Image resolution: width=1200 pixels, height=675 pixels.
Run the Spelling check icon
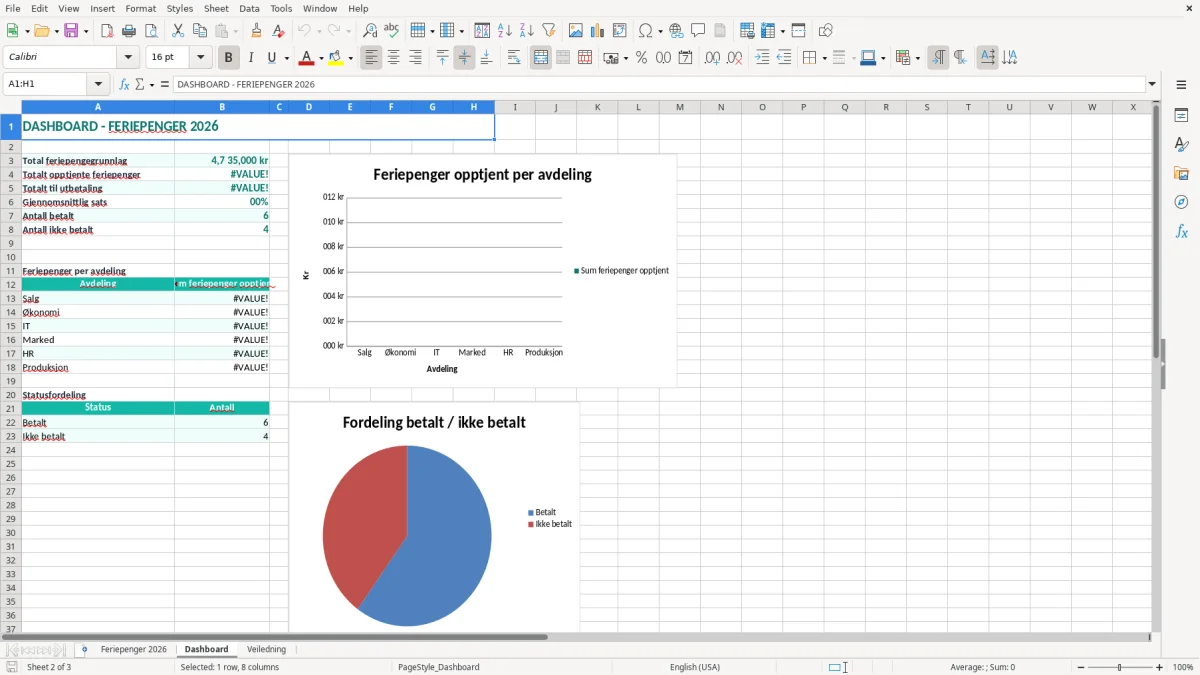point(392,31)
